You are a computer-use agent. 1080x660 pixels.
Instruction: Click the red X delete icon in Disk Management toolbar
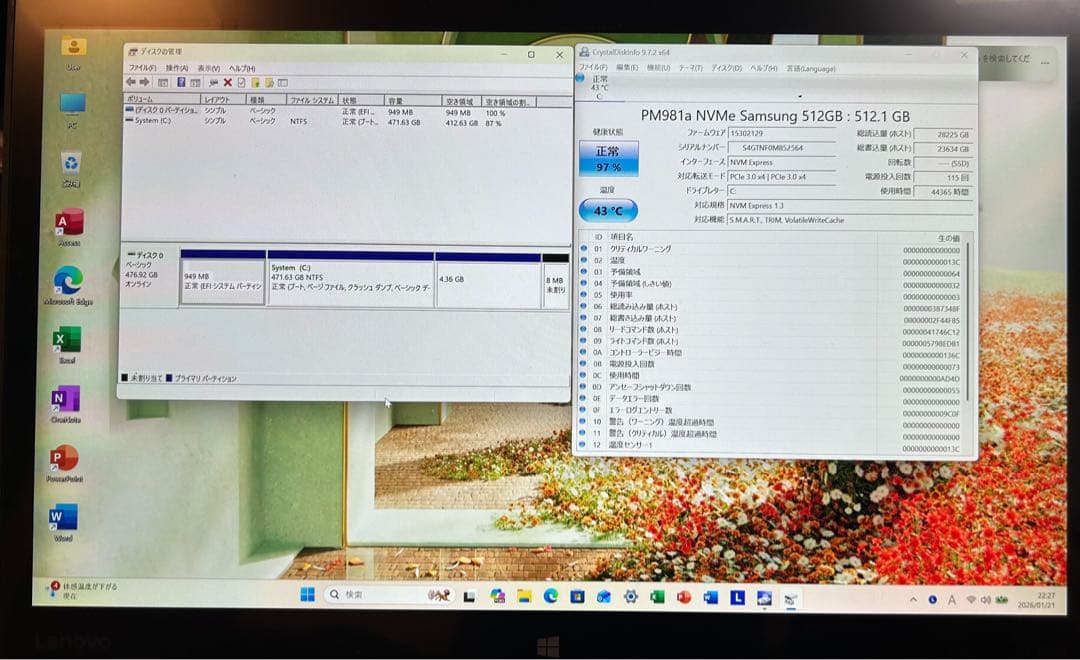coord(227,83)
